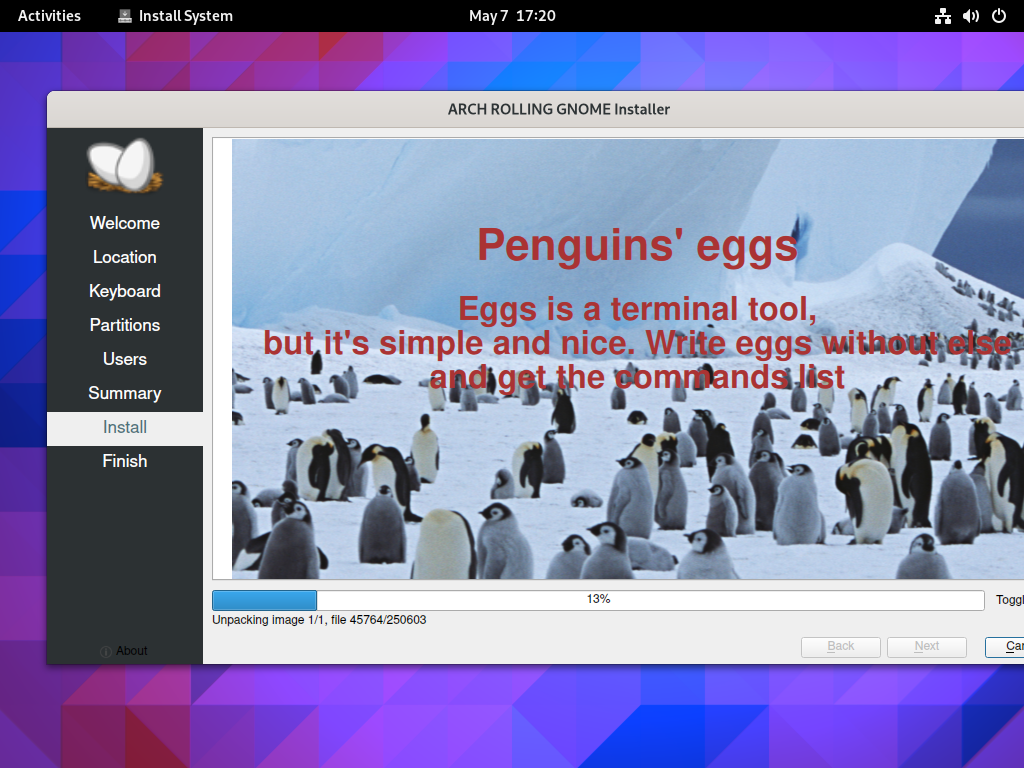
Task: Click the network tray icon
Action: point(942,15)
